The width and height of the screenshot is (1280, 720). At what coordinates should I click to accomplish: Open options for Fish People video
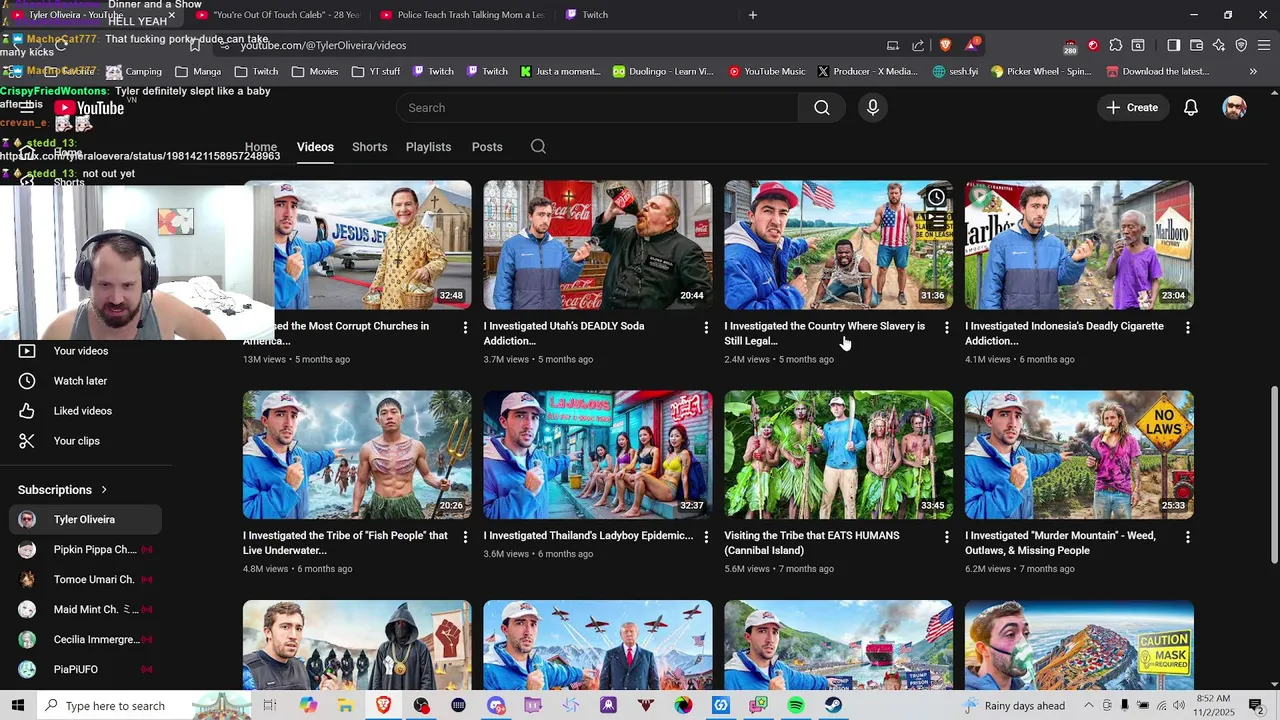coord(465,537)
